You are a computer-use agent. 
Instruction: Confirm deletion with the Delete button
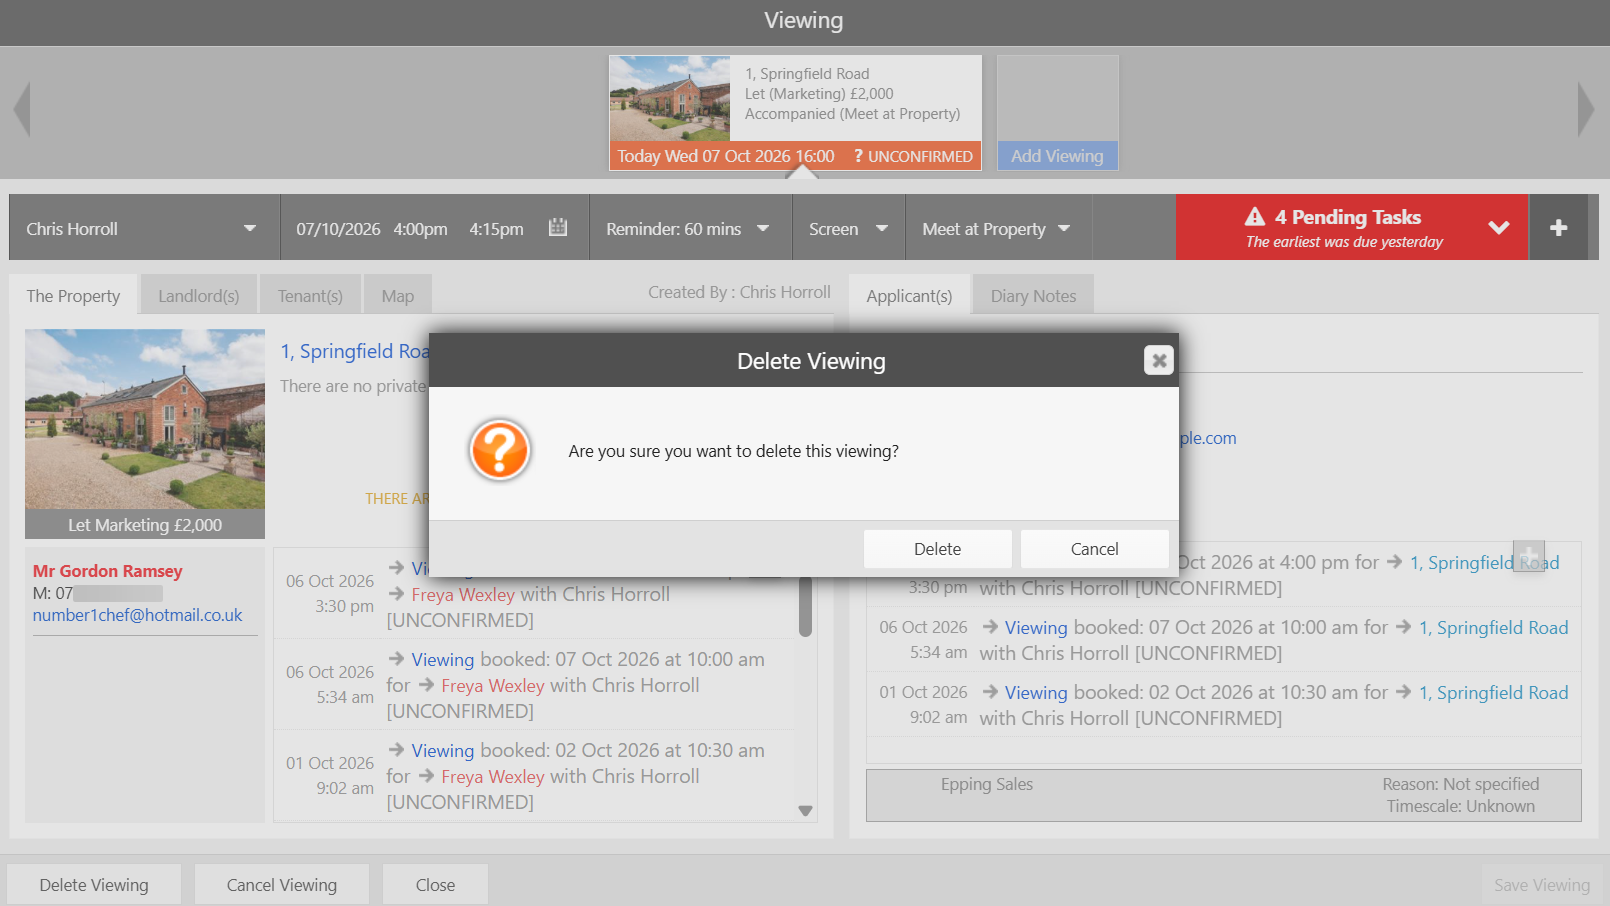pos(937,549)
